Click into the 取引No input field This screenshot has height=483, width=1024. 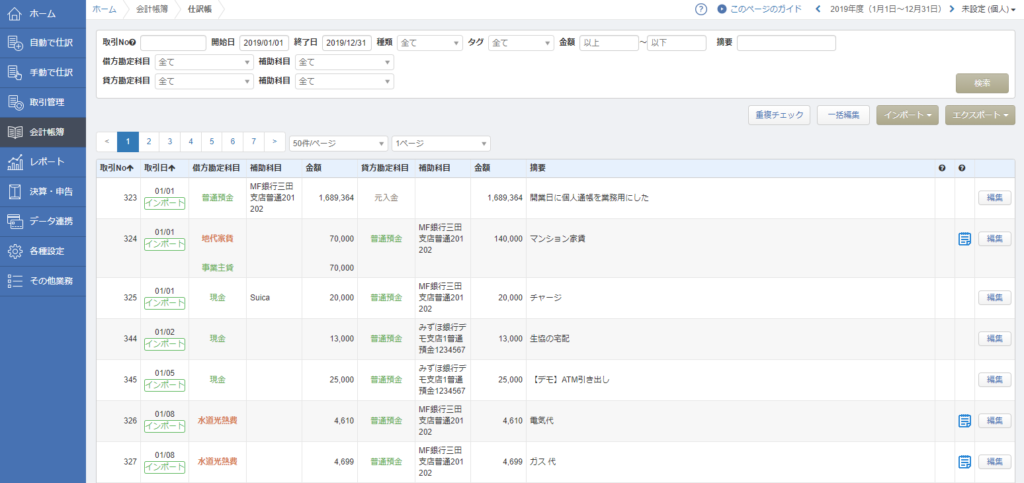(x=173, y=43)
